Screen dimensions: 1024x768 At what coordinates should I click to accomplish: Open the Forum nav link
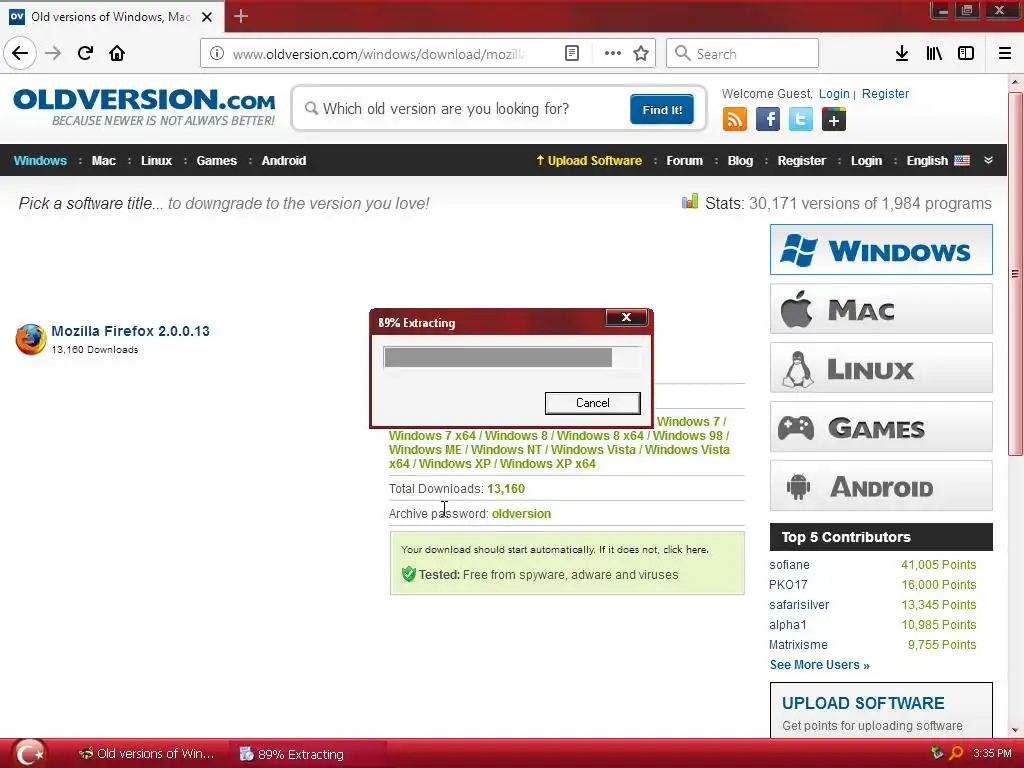[x=684, y=161]
